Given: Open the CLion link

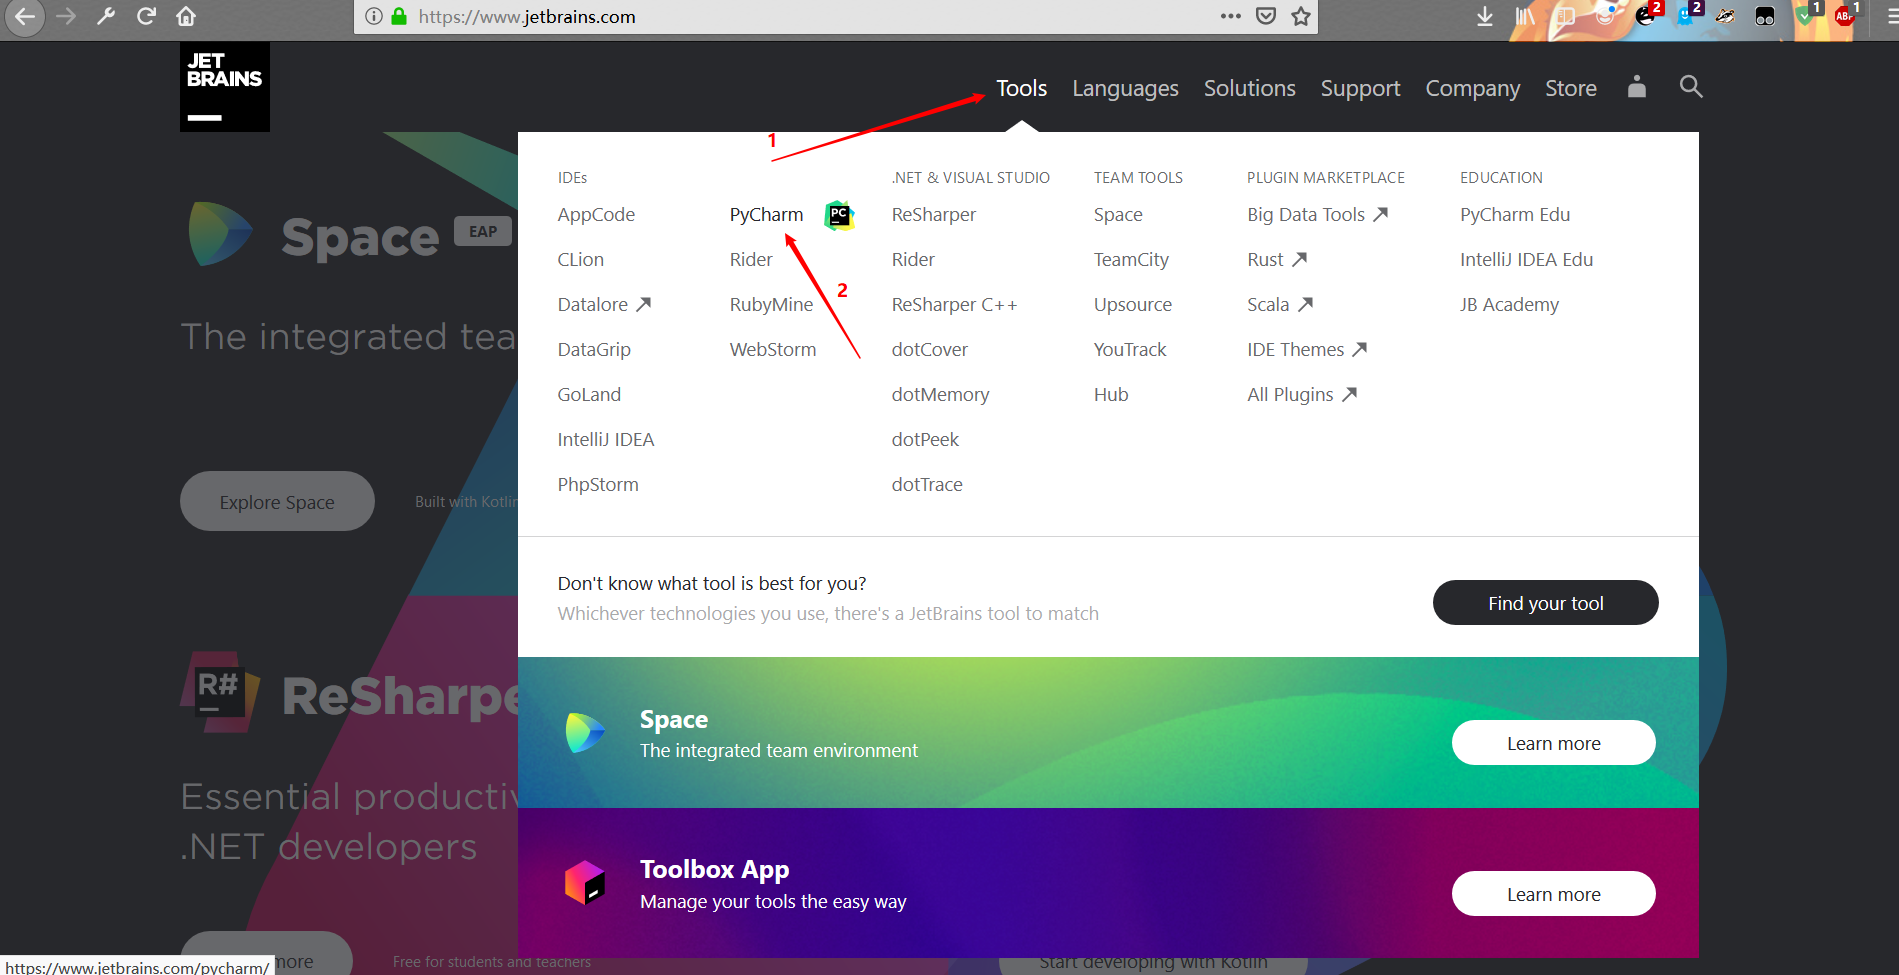Looking at the screenshot, I should 580,259.
